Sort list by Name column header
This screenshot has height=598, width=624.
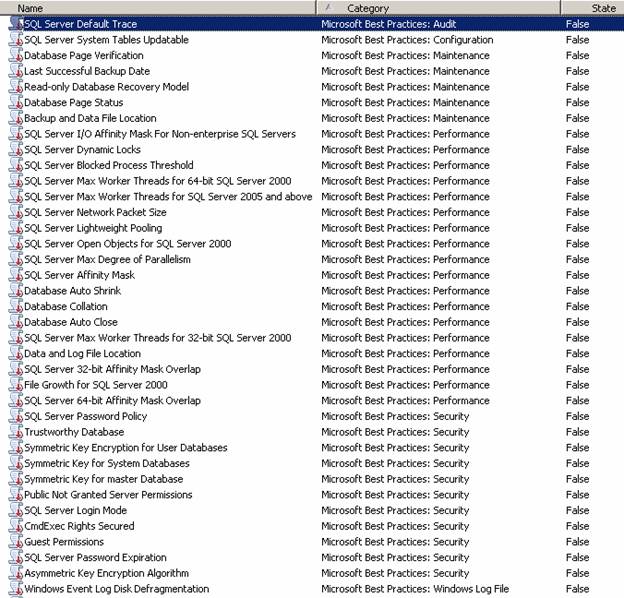click(158, 8)
